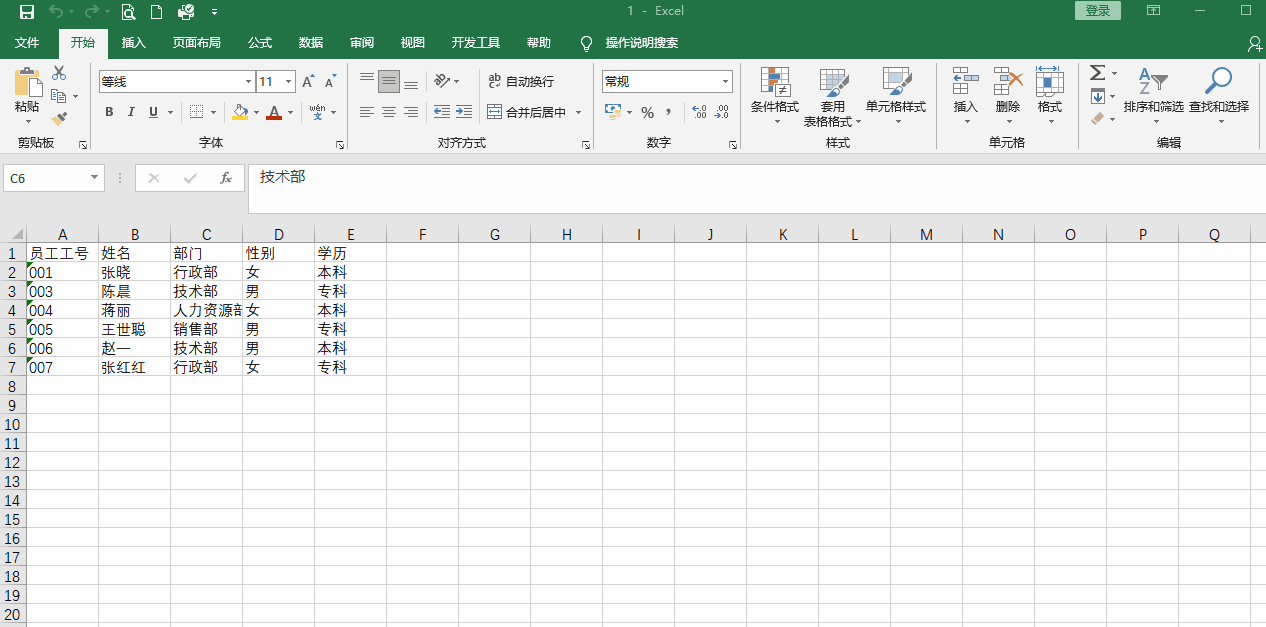Click the 套用表格格式 Format as Table button
Image resolution: width=1266 pixels, height=627 pixels.
[x=832, y=97]
